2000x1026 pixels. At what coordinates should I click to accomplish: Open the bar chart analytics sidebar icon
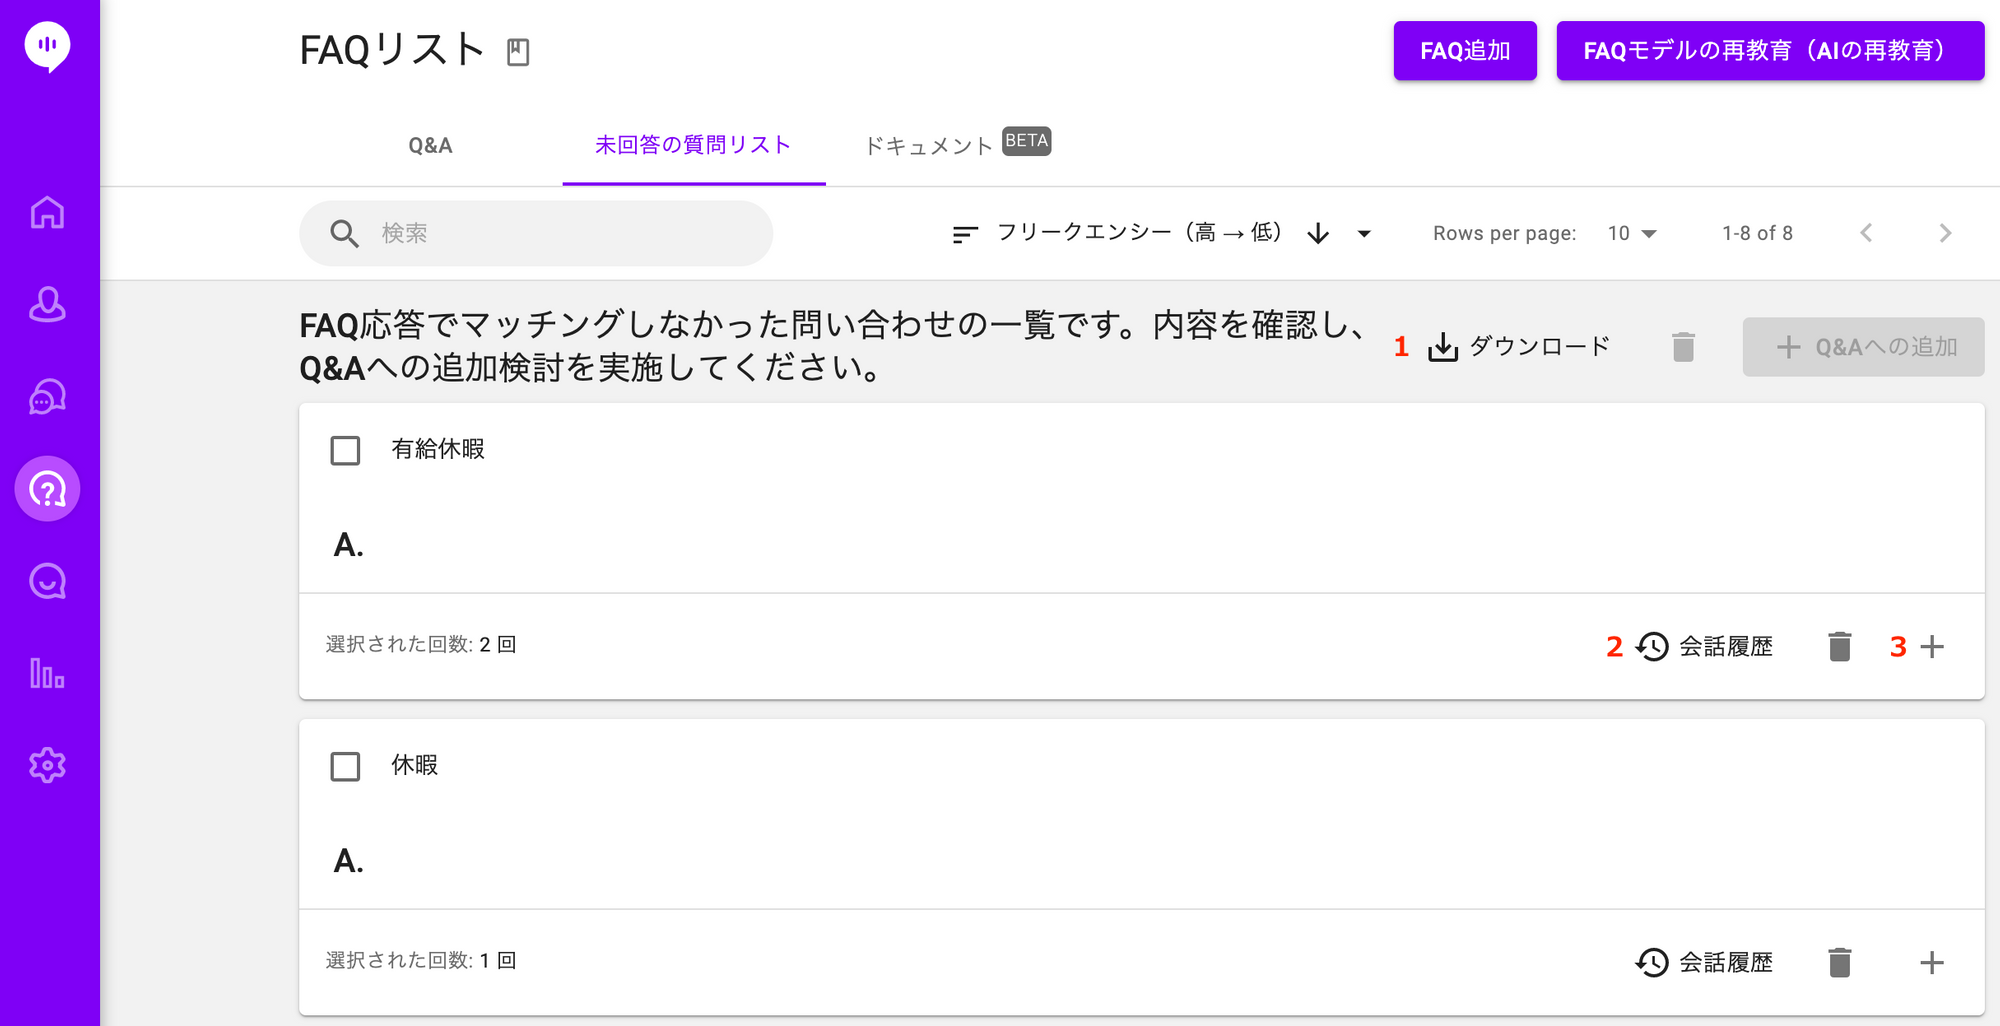coord(47,673)
